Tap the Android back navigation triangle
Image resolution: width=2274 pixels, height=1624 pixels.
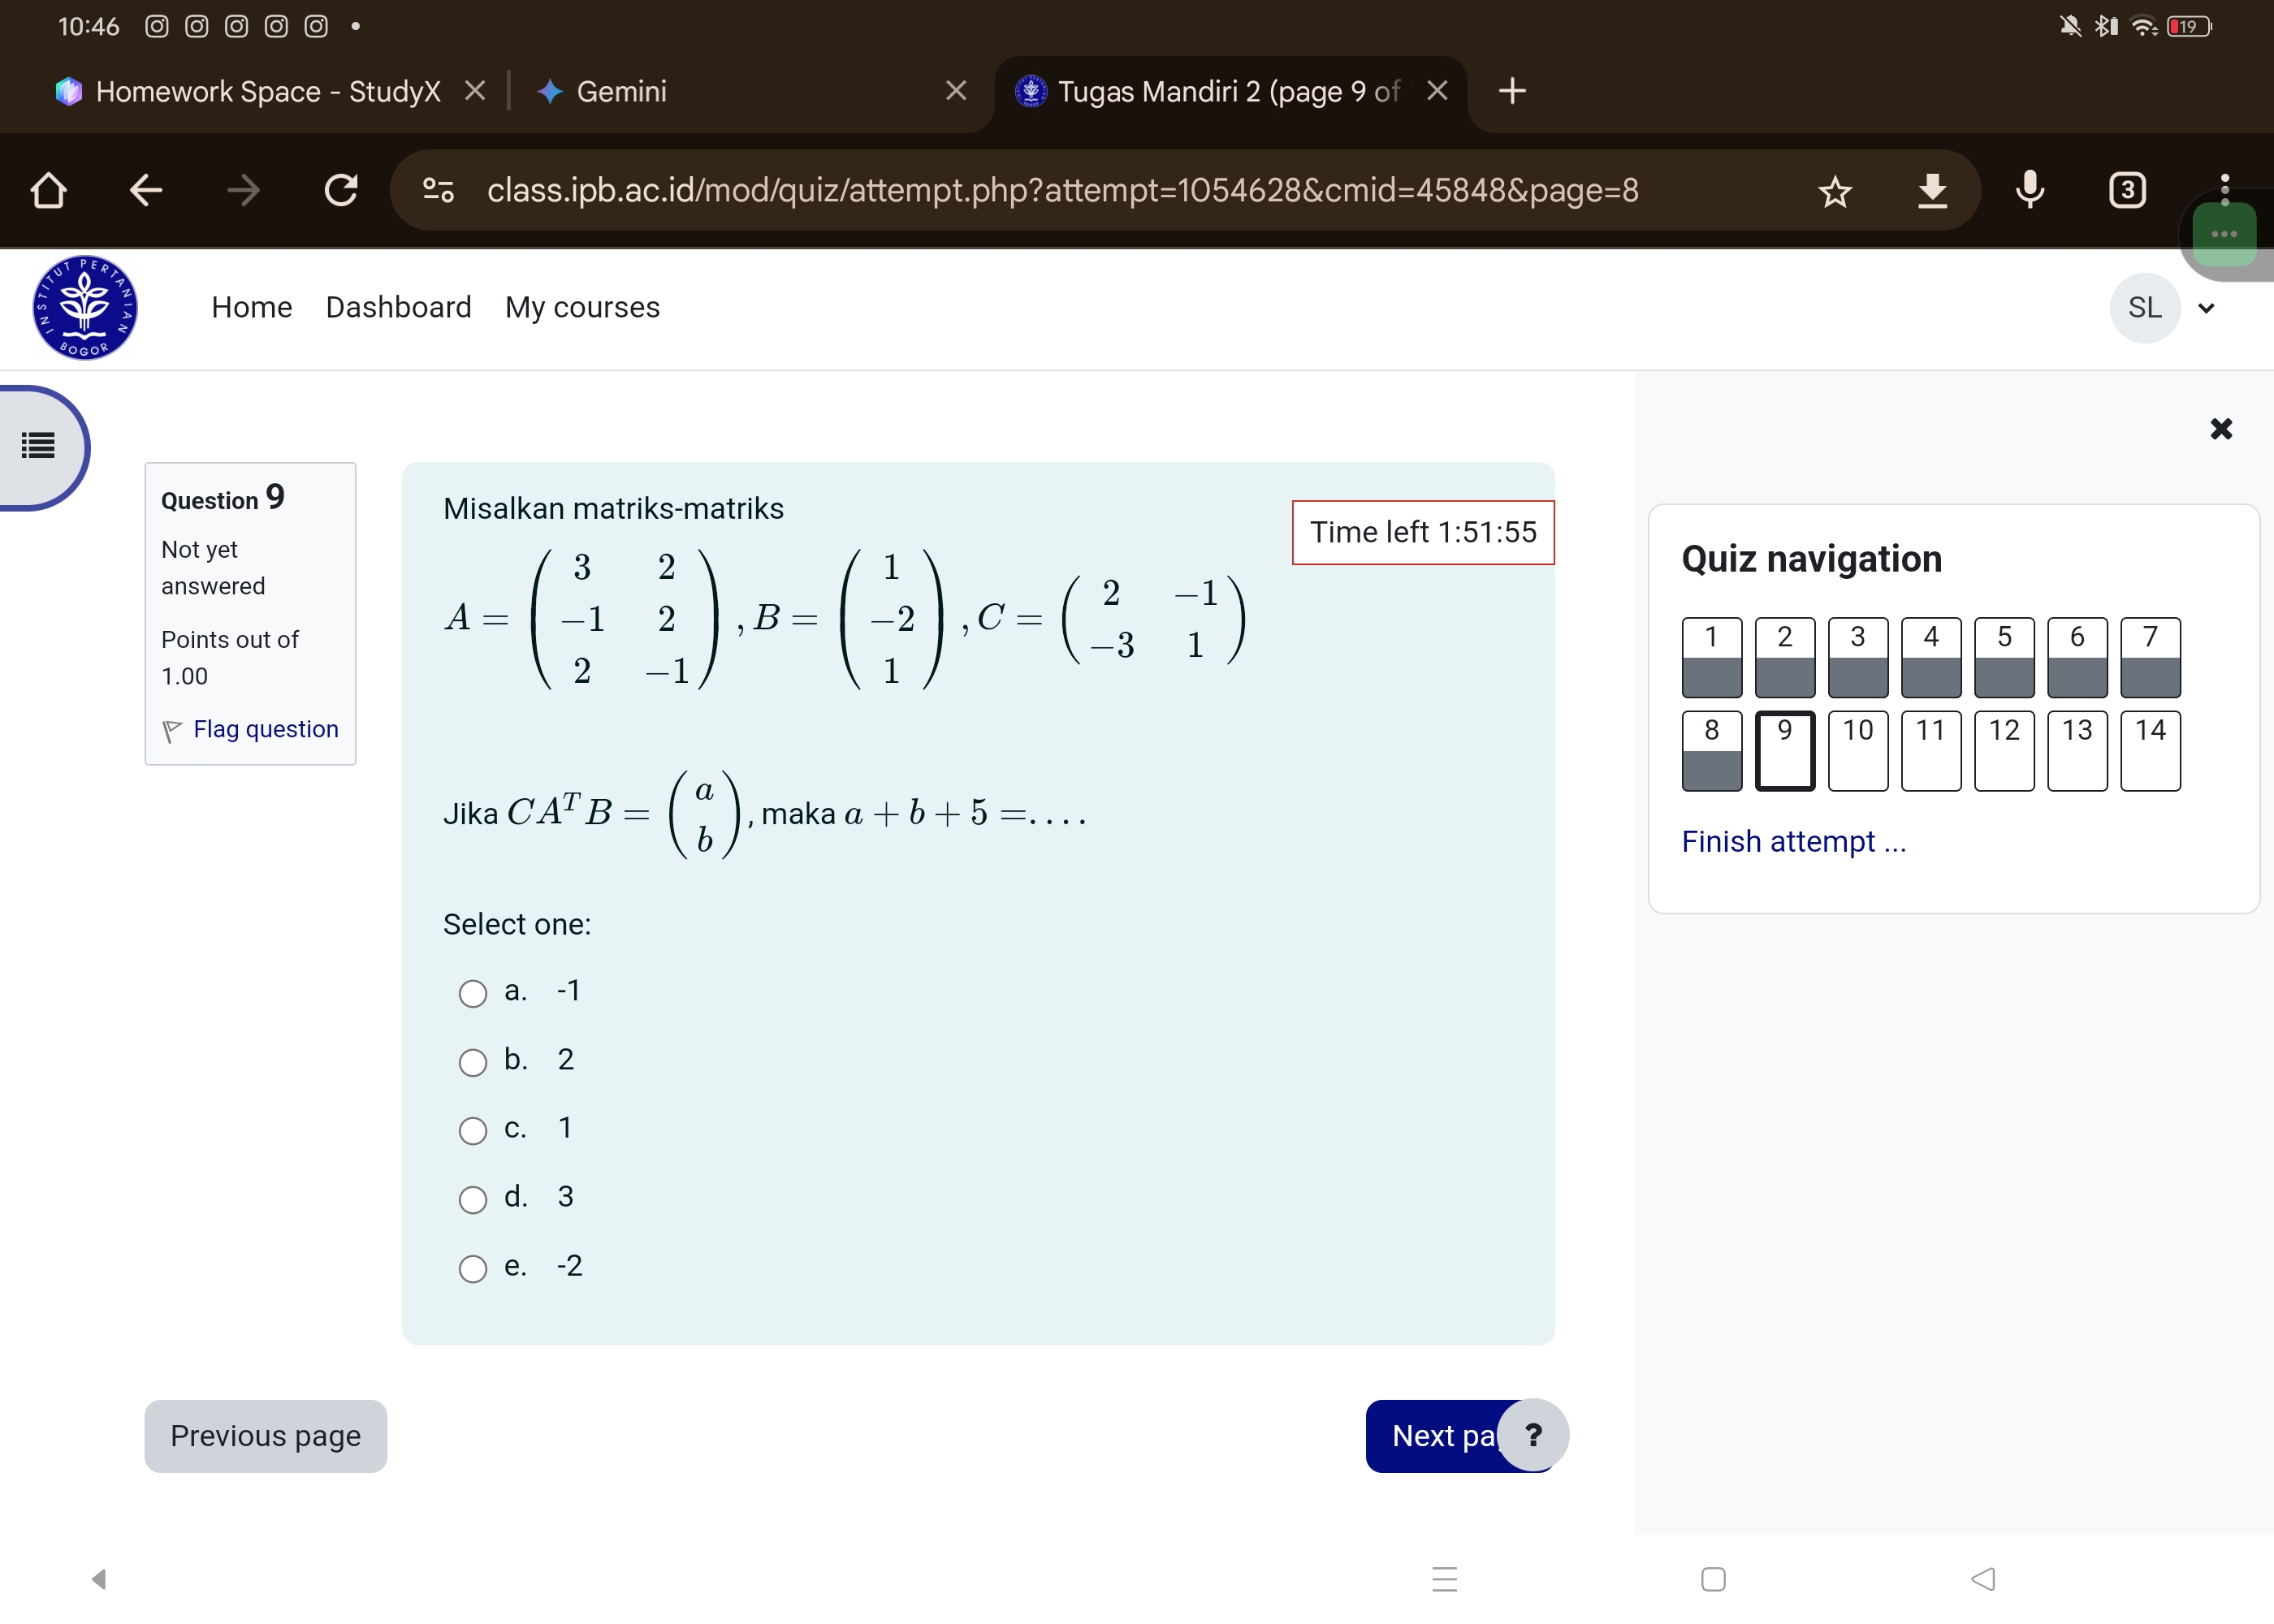point(1983,1579)
